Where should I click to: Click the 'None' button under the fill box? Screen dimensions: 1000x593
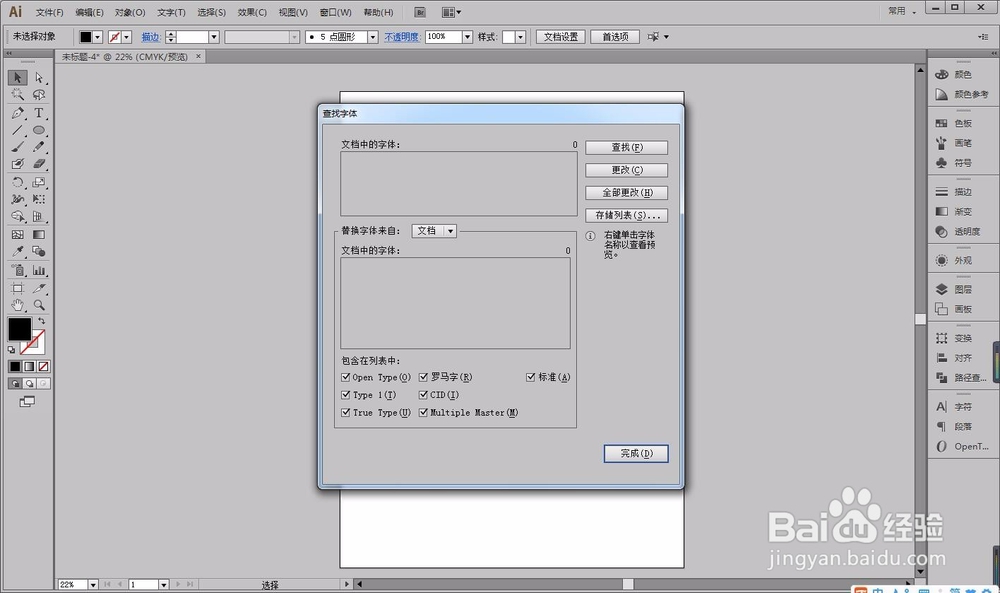[43, 367]
